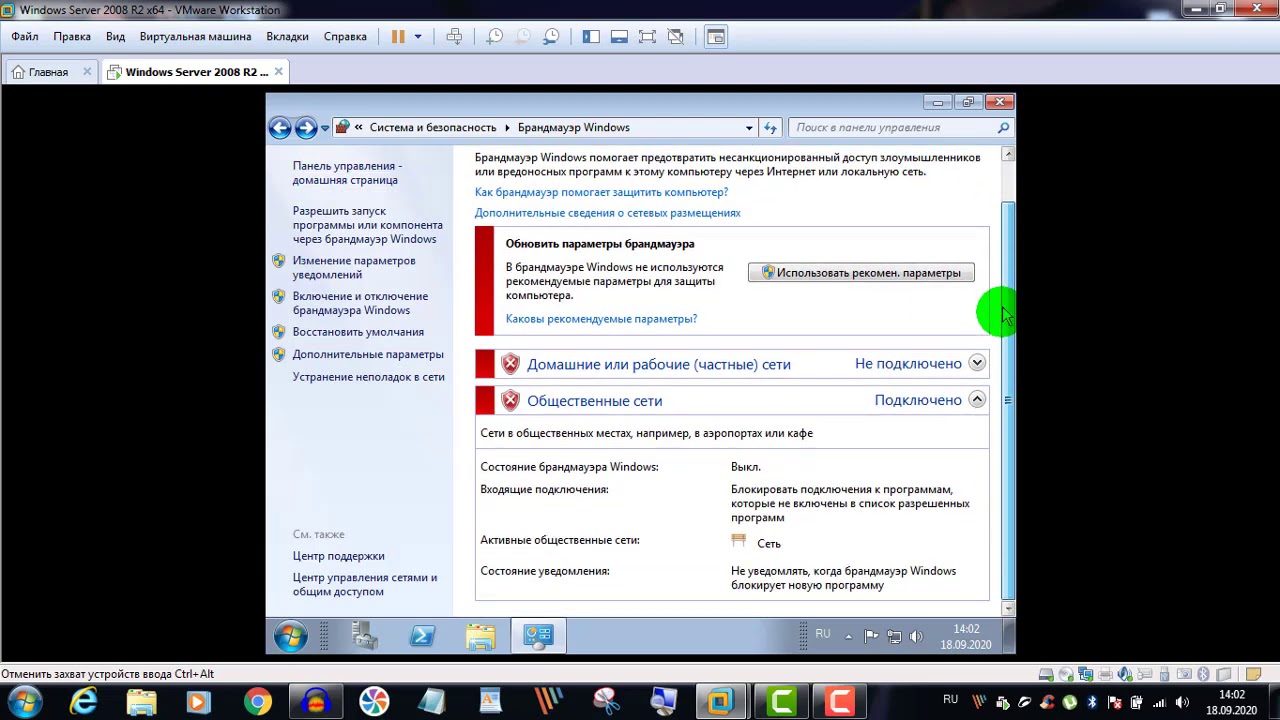
Task: Toggle the console view icon in VMware toolbar
Action: point(715,36)
